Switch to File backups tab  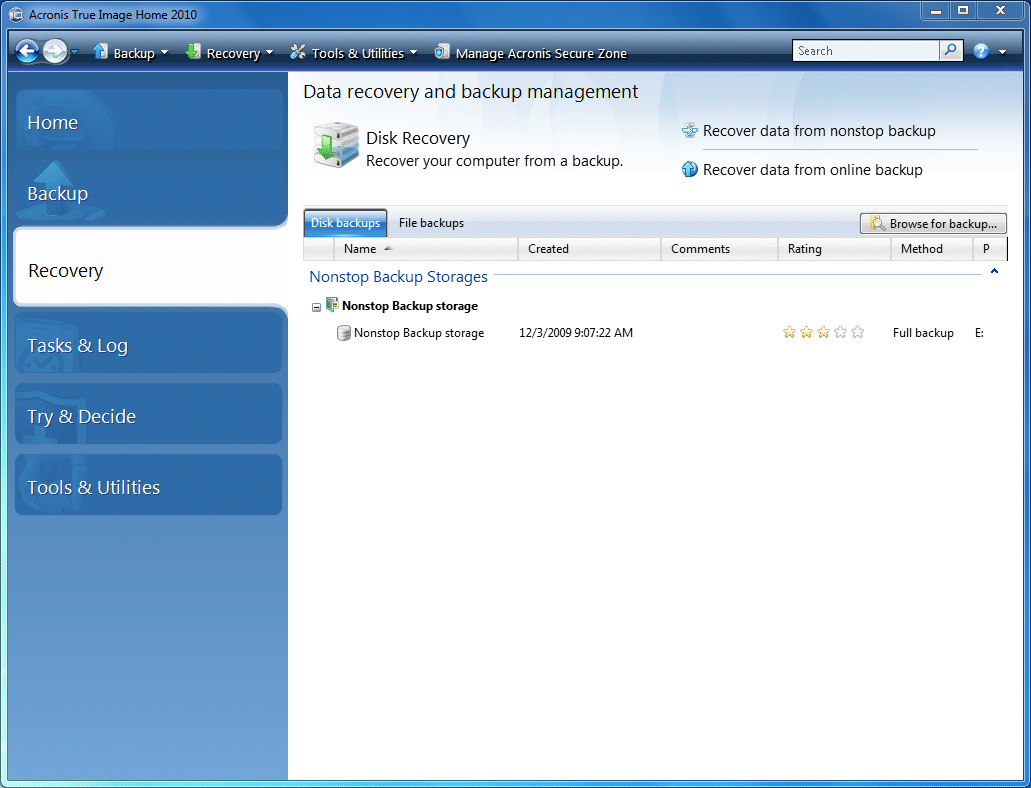pyautogui.click(x=431, y=223)
